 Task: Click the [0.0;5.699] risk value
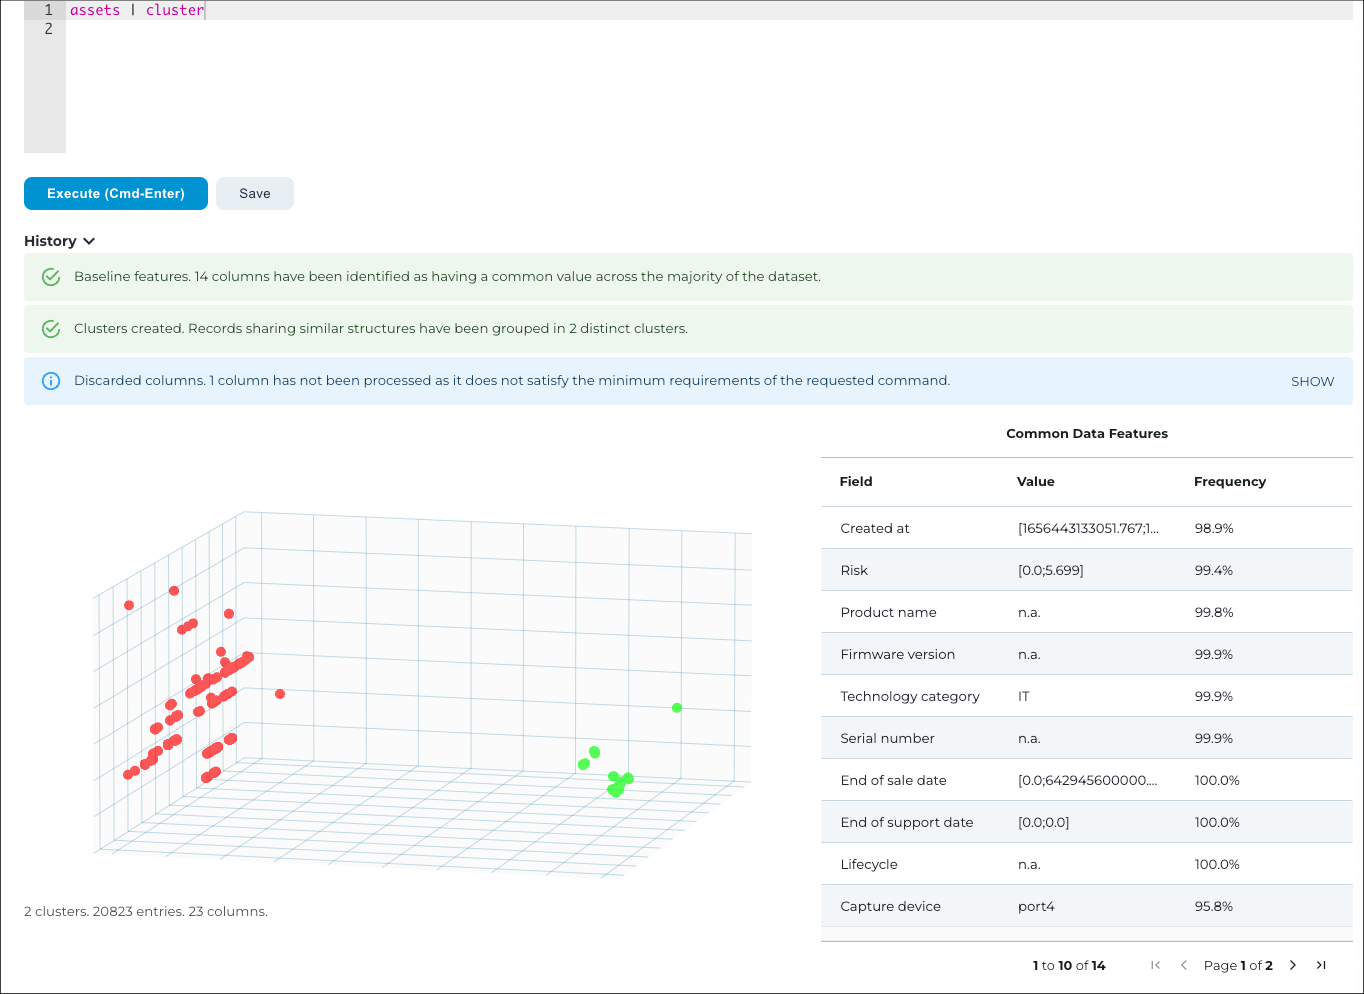pos(1051,571)
